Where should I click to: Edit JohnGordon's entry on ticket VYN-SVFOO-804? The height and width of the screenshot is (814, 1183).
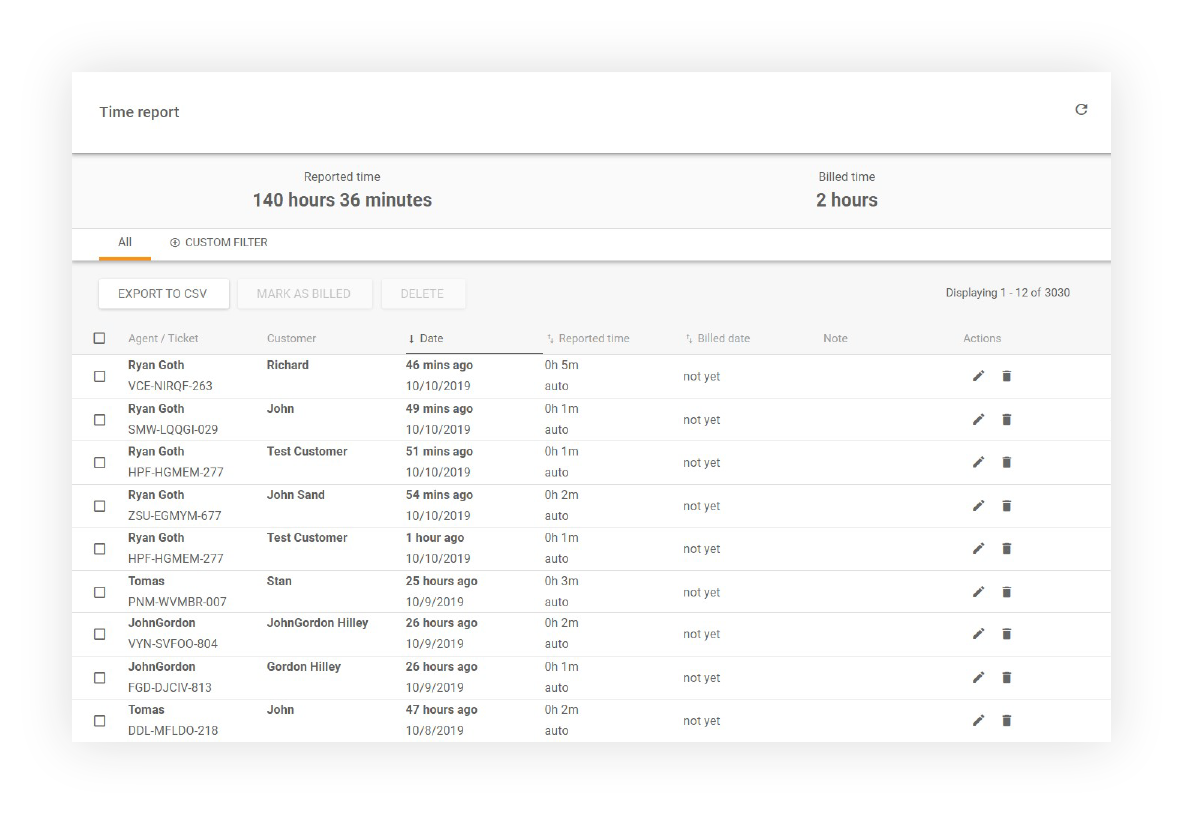click(x=978, y=634)
